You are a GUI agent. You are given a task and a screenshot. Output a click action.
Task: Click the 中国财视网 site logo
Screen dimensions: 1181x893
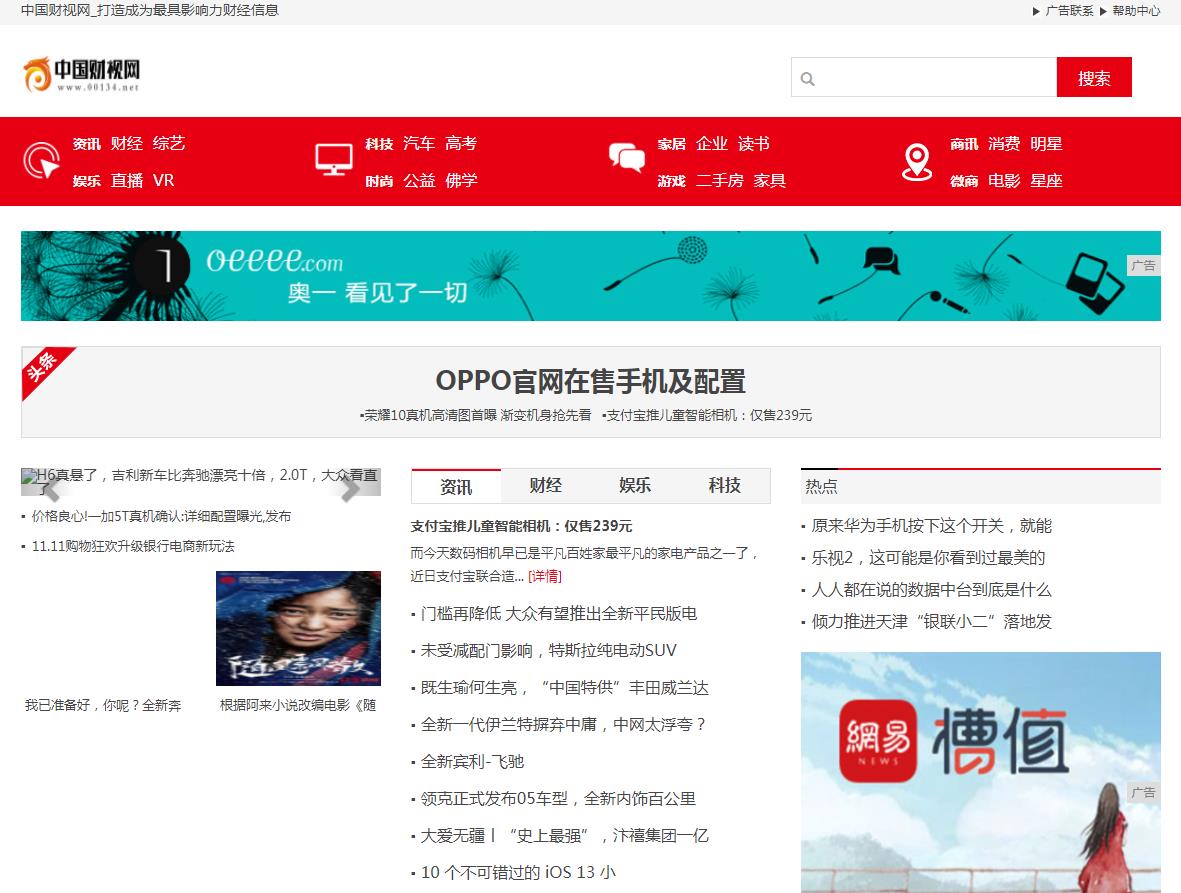point(81,75)
